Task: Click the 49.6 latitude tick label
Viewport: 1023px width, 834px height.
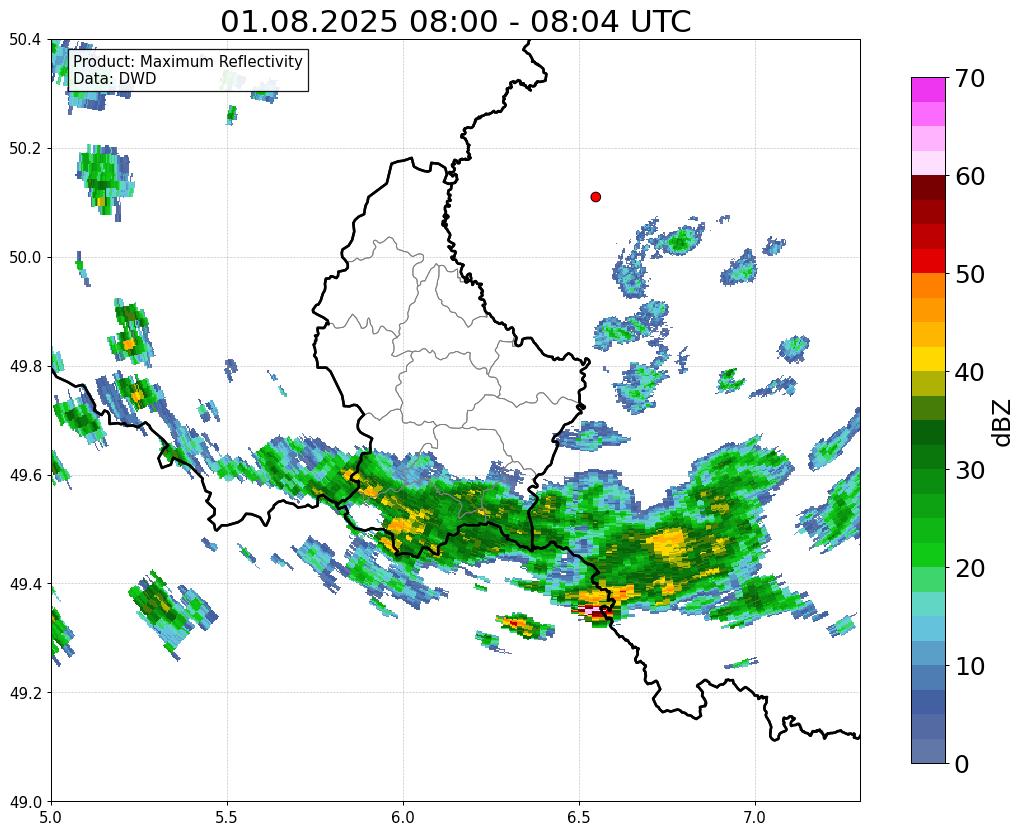Action: pos(25,475)
